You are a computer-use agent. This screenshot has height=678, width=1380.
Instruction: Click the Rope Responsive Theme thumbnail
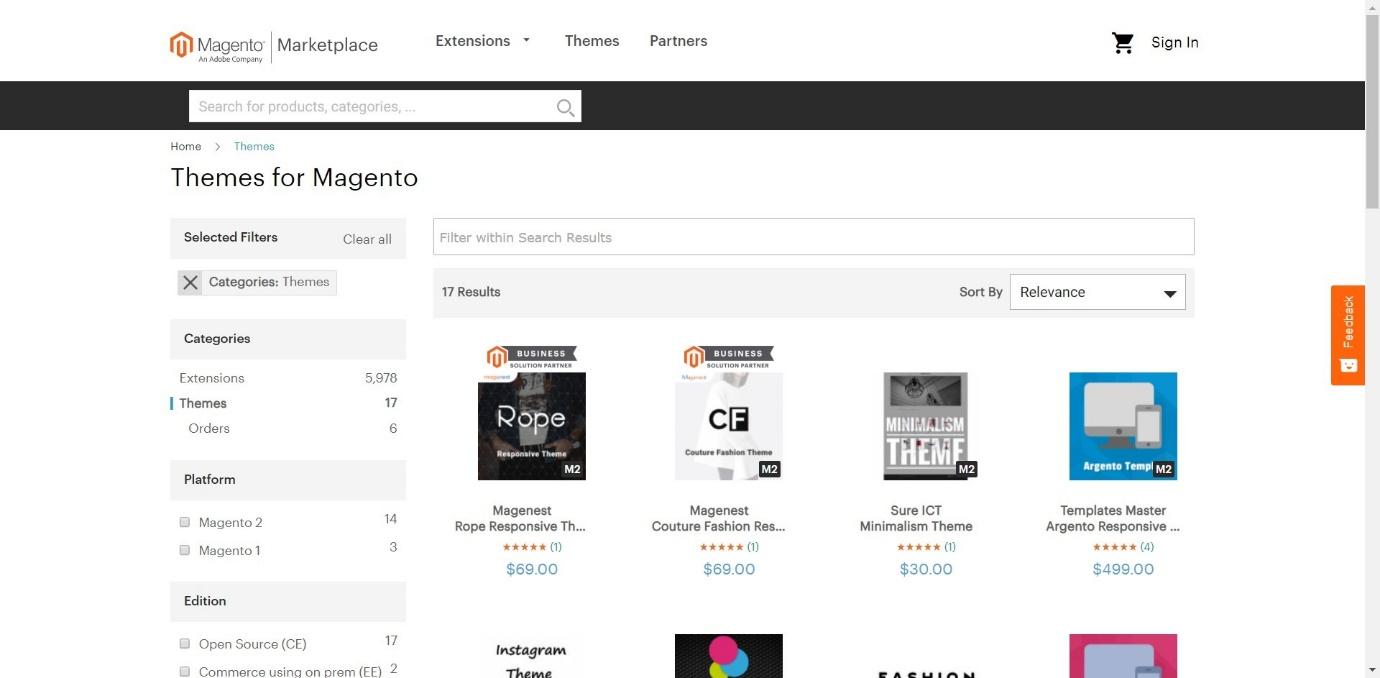pos(532,426)
